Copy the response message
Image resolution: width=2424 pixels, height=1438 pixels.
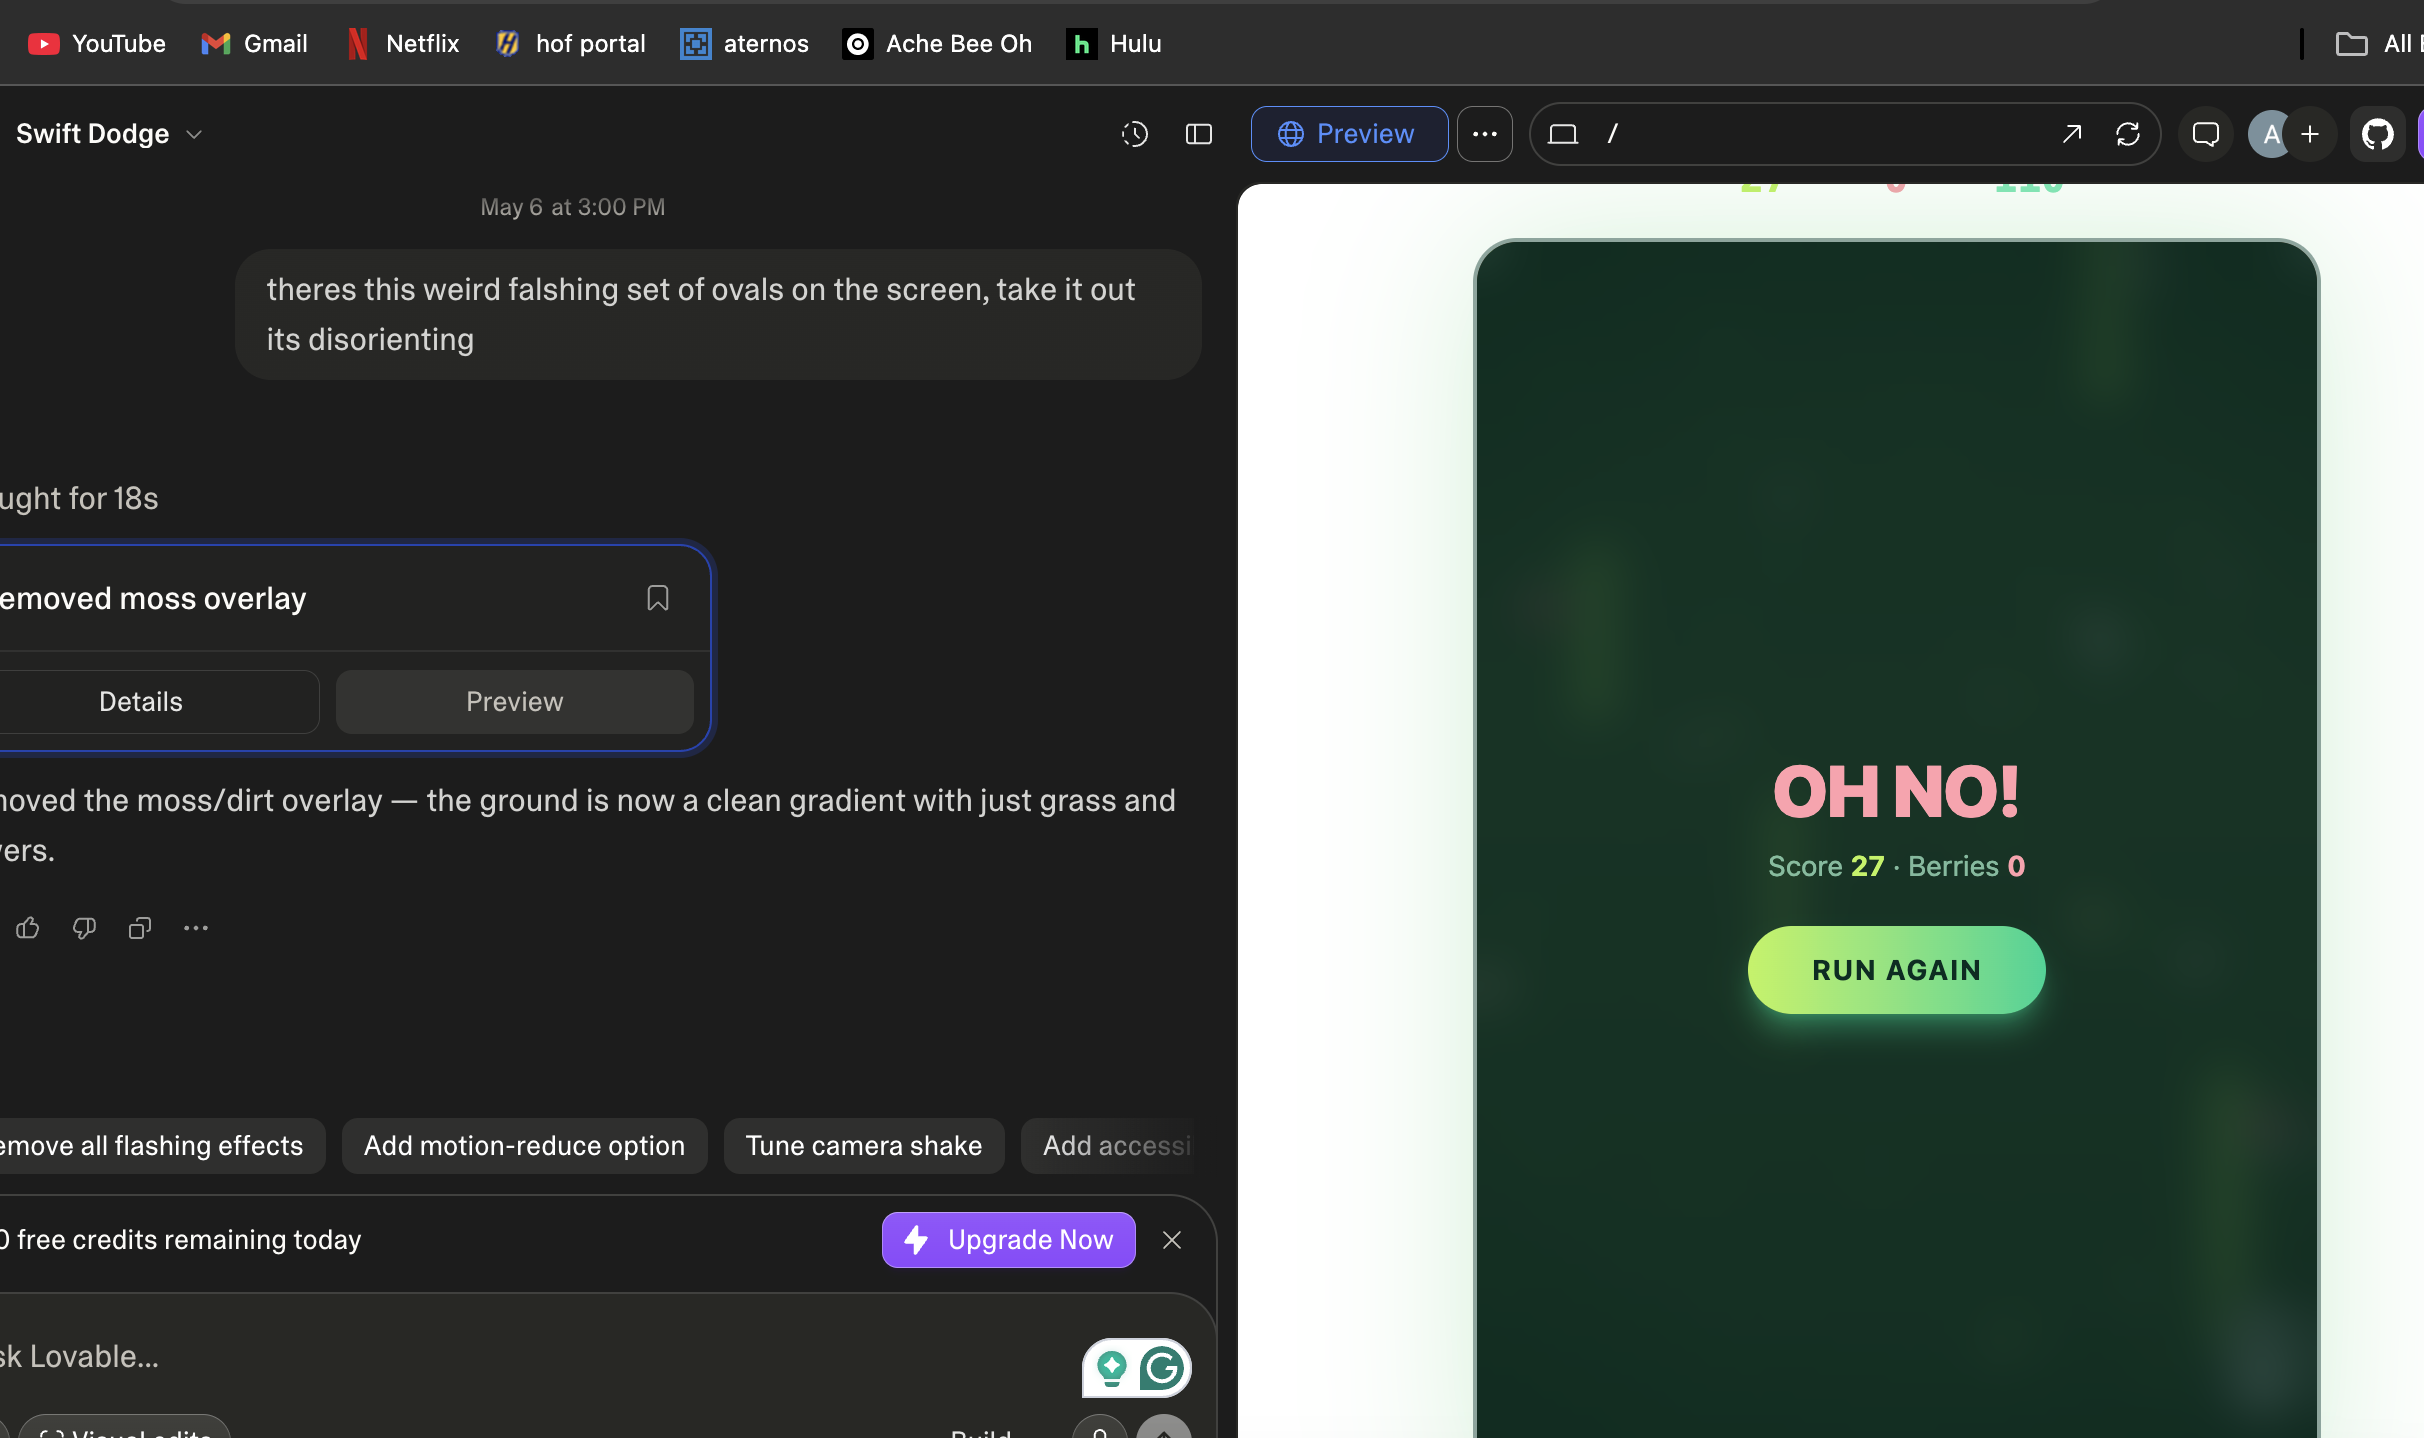click(140, 928)
